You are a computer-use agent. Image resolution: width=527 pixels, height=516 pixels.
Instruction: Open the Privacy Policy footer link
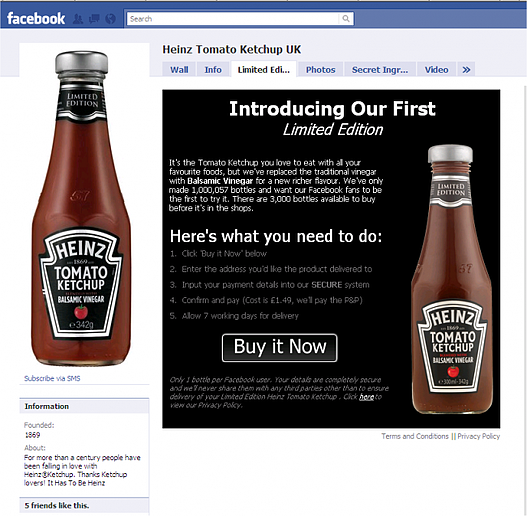[479, 436]
